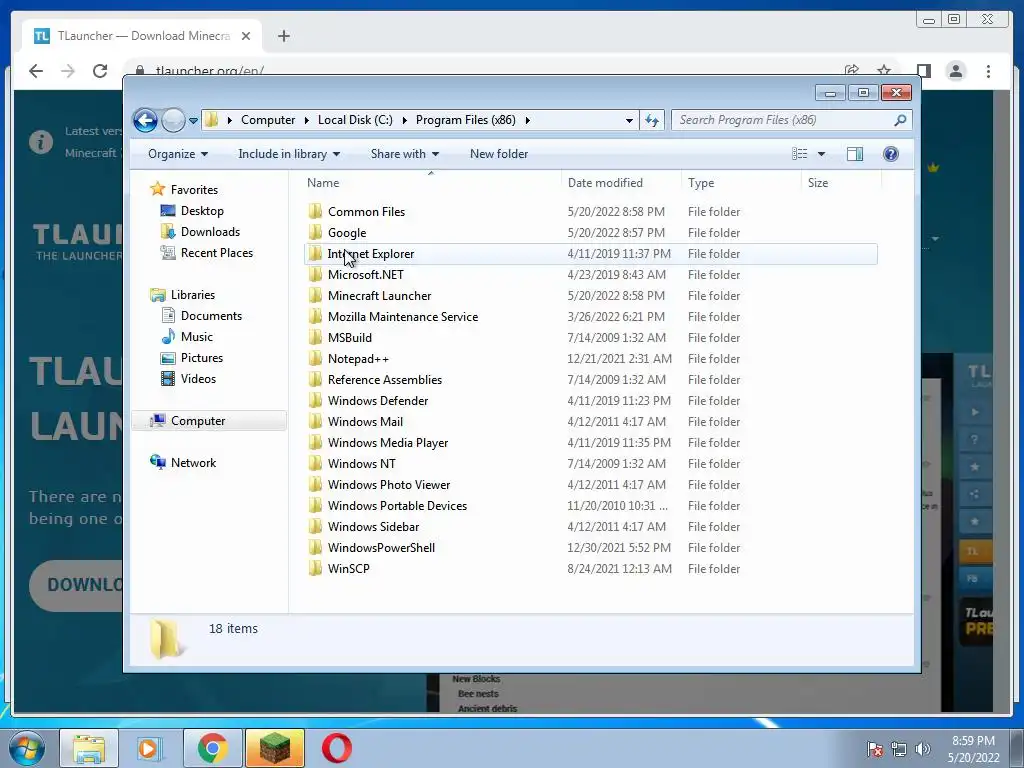
Task: Click the Refresh button next to the address bar
Action: pos(652,120)
